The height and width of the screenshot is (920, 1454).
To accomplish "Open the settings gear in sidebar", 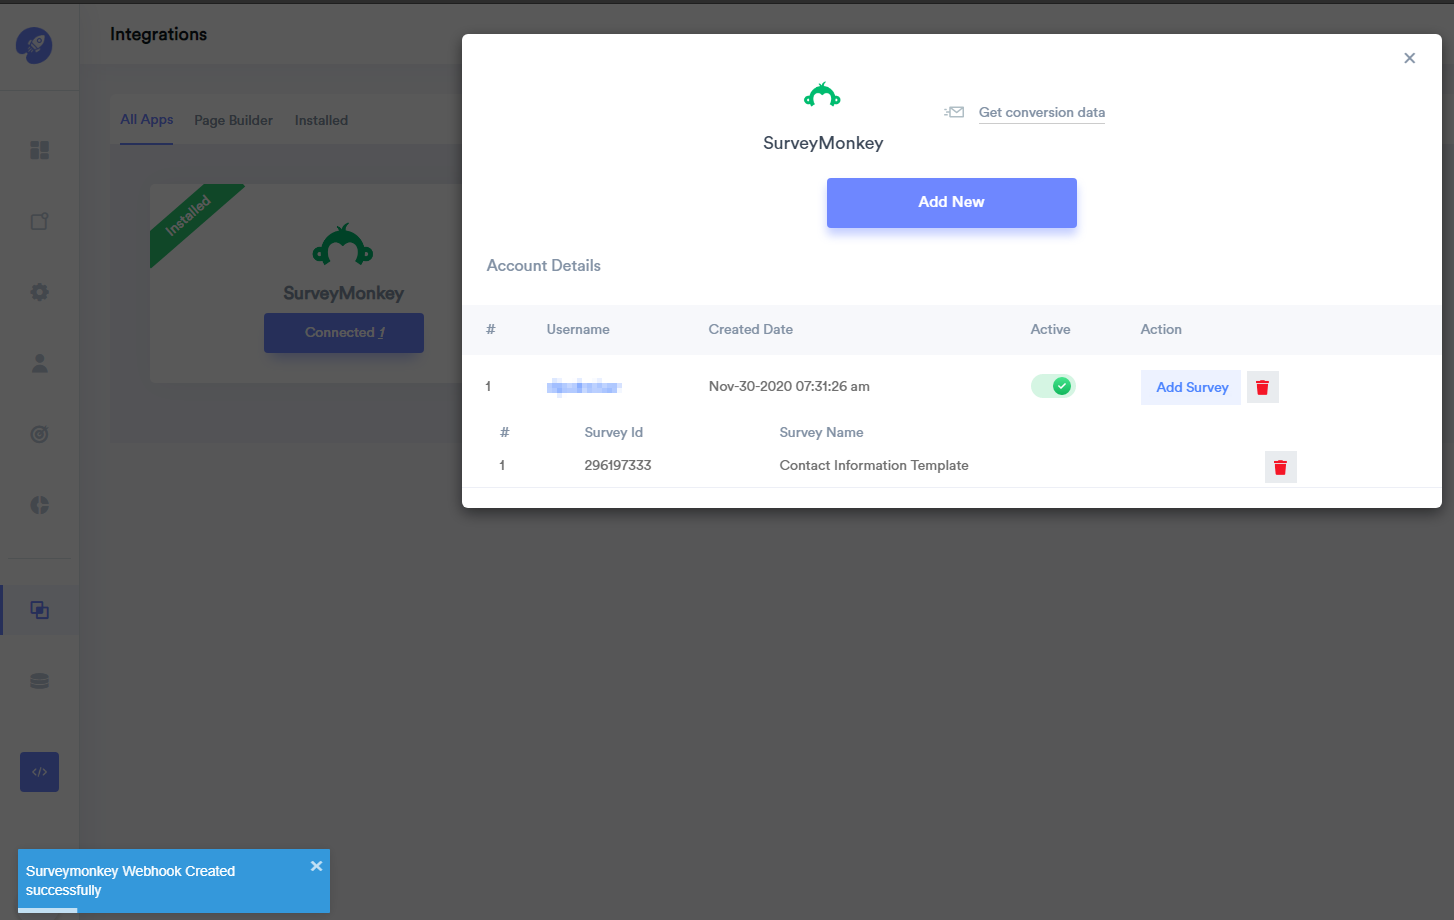I will pos(39,292).
